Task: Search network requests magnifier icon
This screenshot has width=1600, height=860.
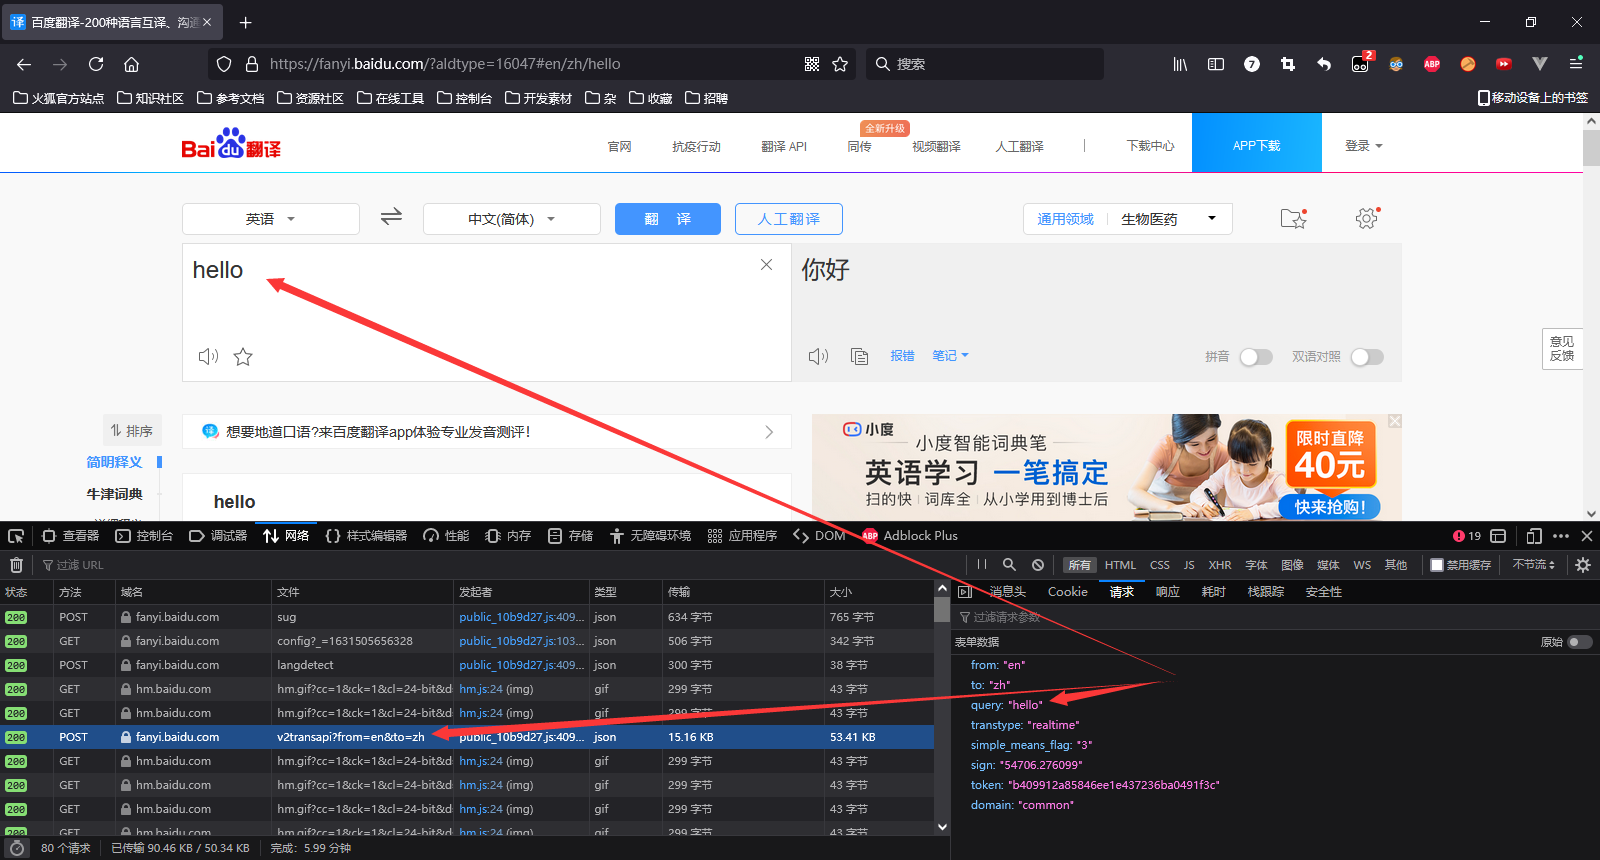Action: tap(1009, 565)
